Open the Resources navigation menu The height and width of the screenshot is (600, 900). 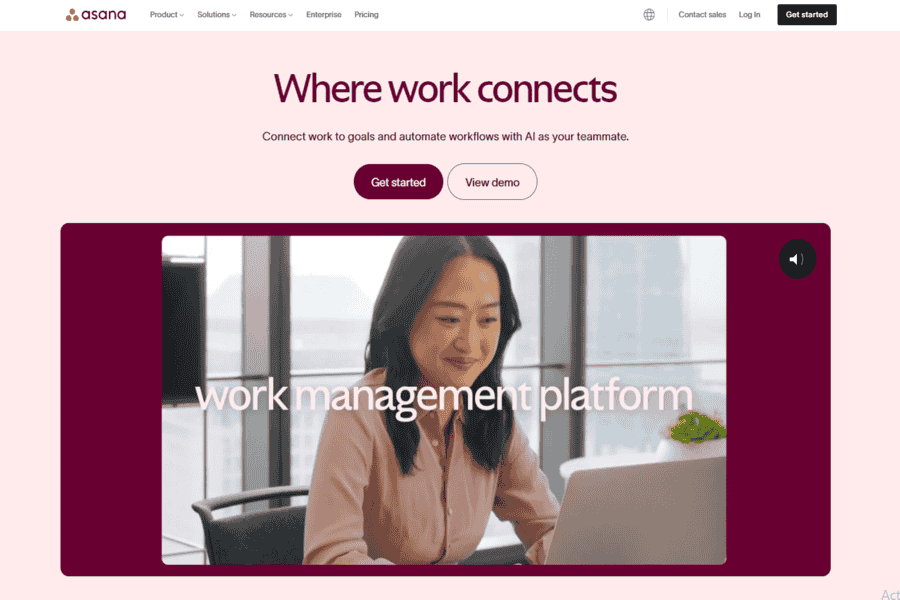pos(271,14)
